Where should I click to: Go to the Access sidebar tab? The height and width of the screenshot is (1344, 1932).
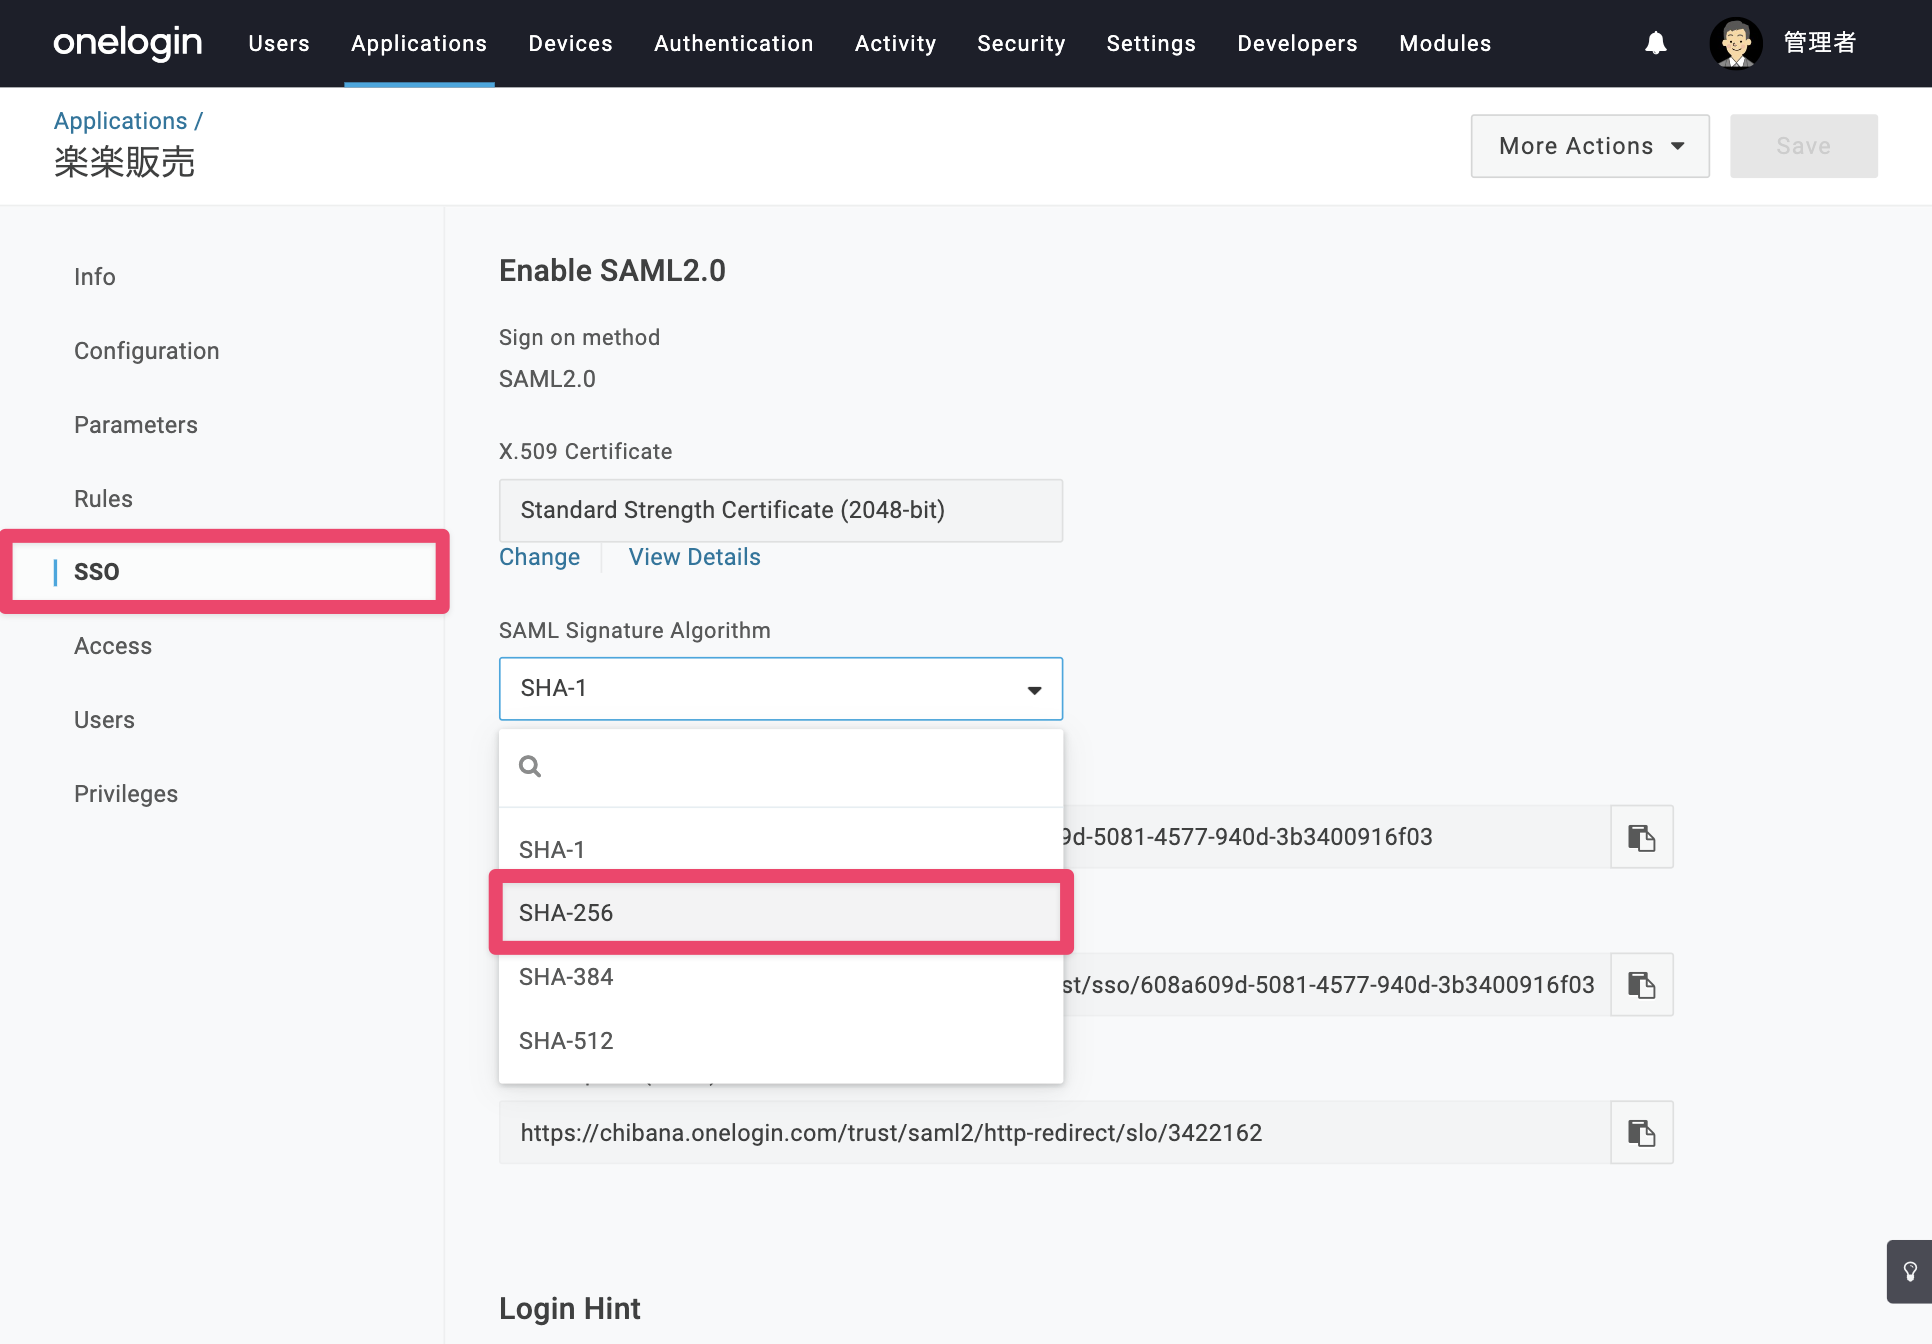[113, 646]
